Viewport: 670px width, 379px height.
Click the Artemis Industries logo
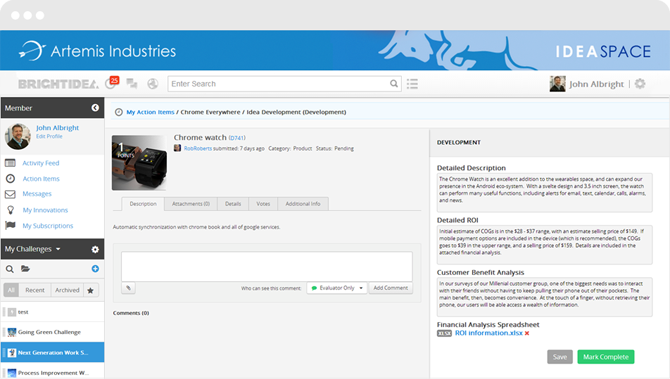point(97,51)
